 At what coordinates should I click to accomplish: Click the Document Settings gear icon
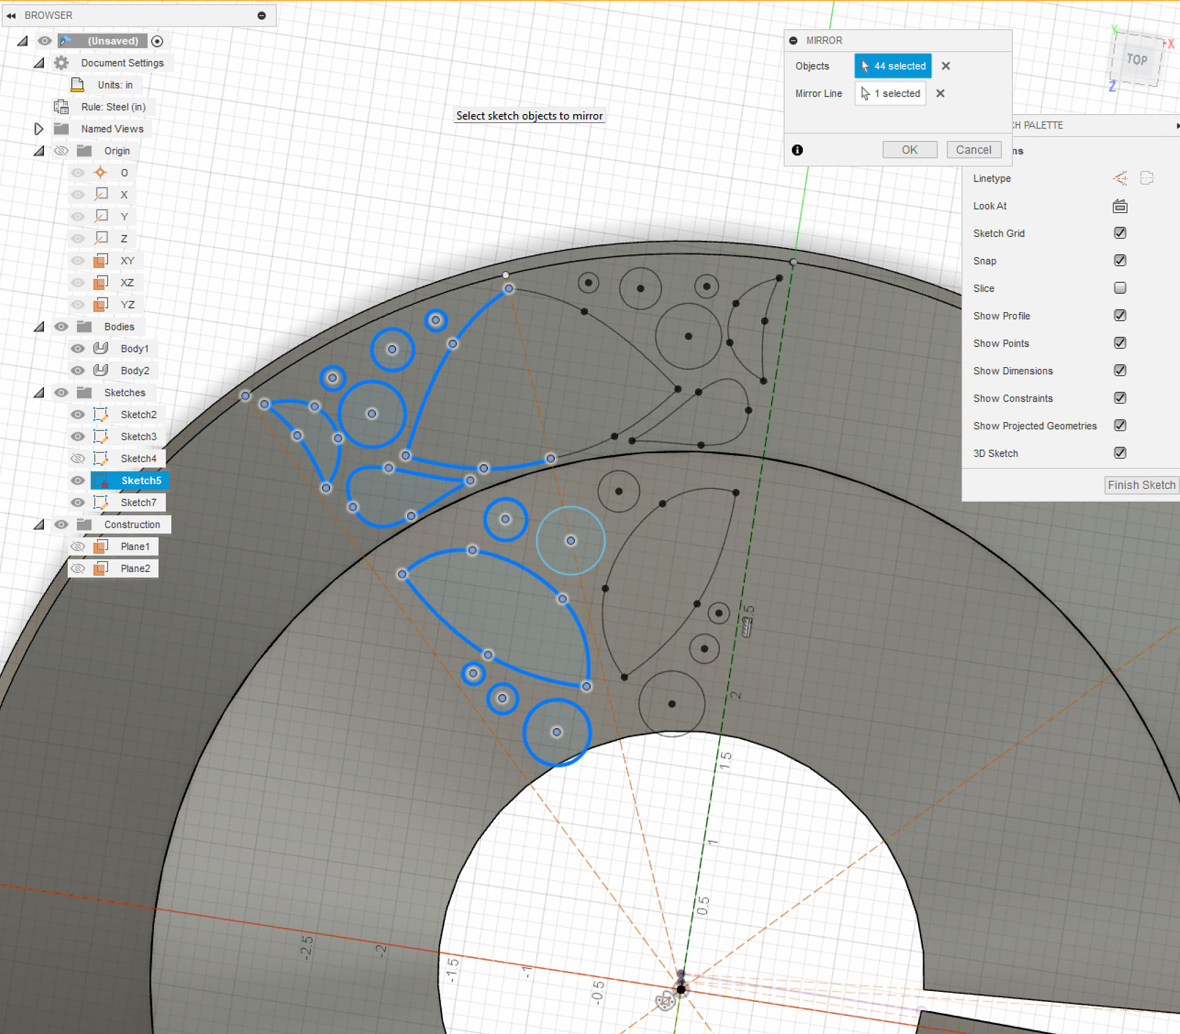(x=62, y=62)
